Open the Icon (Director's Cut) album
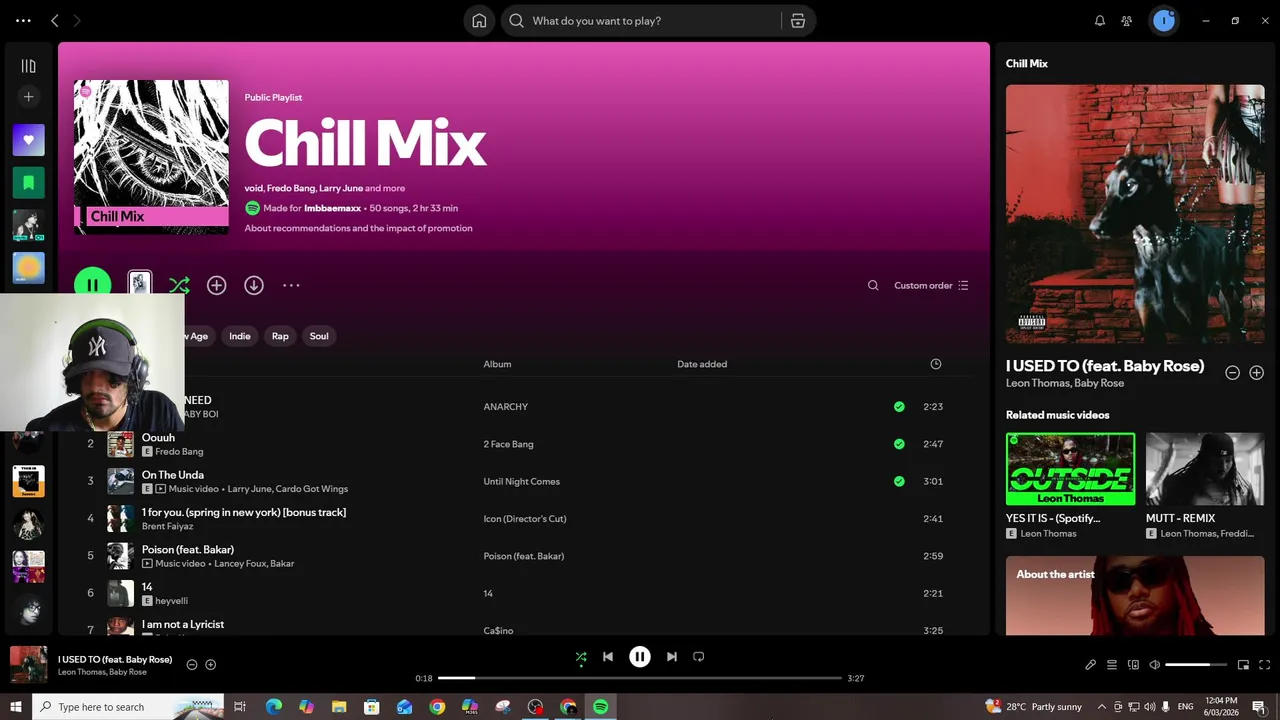 click(x=525, y=519)
